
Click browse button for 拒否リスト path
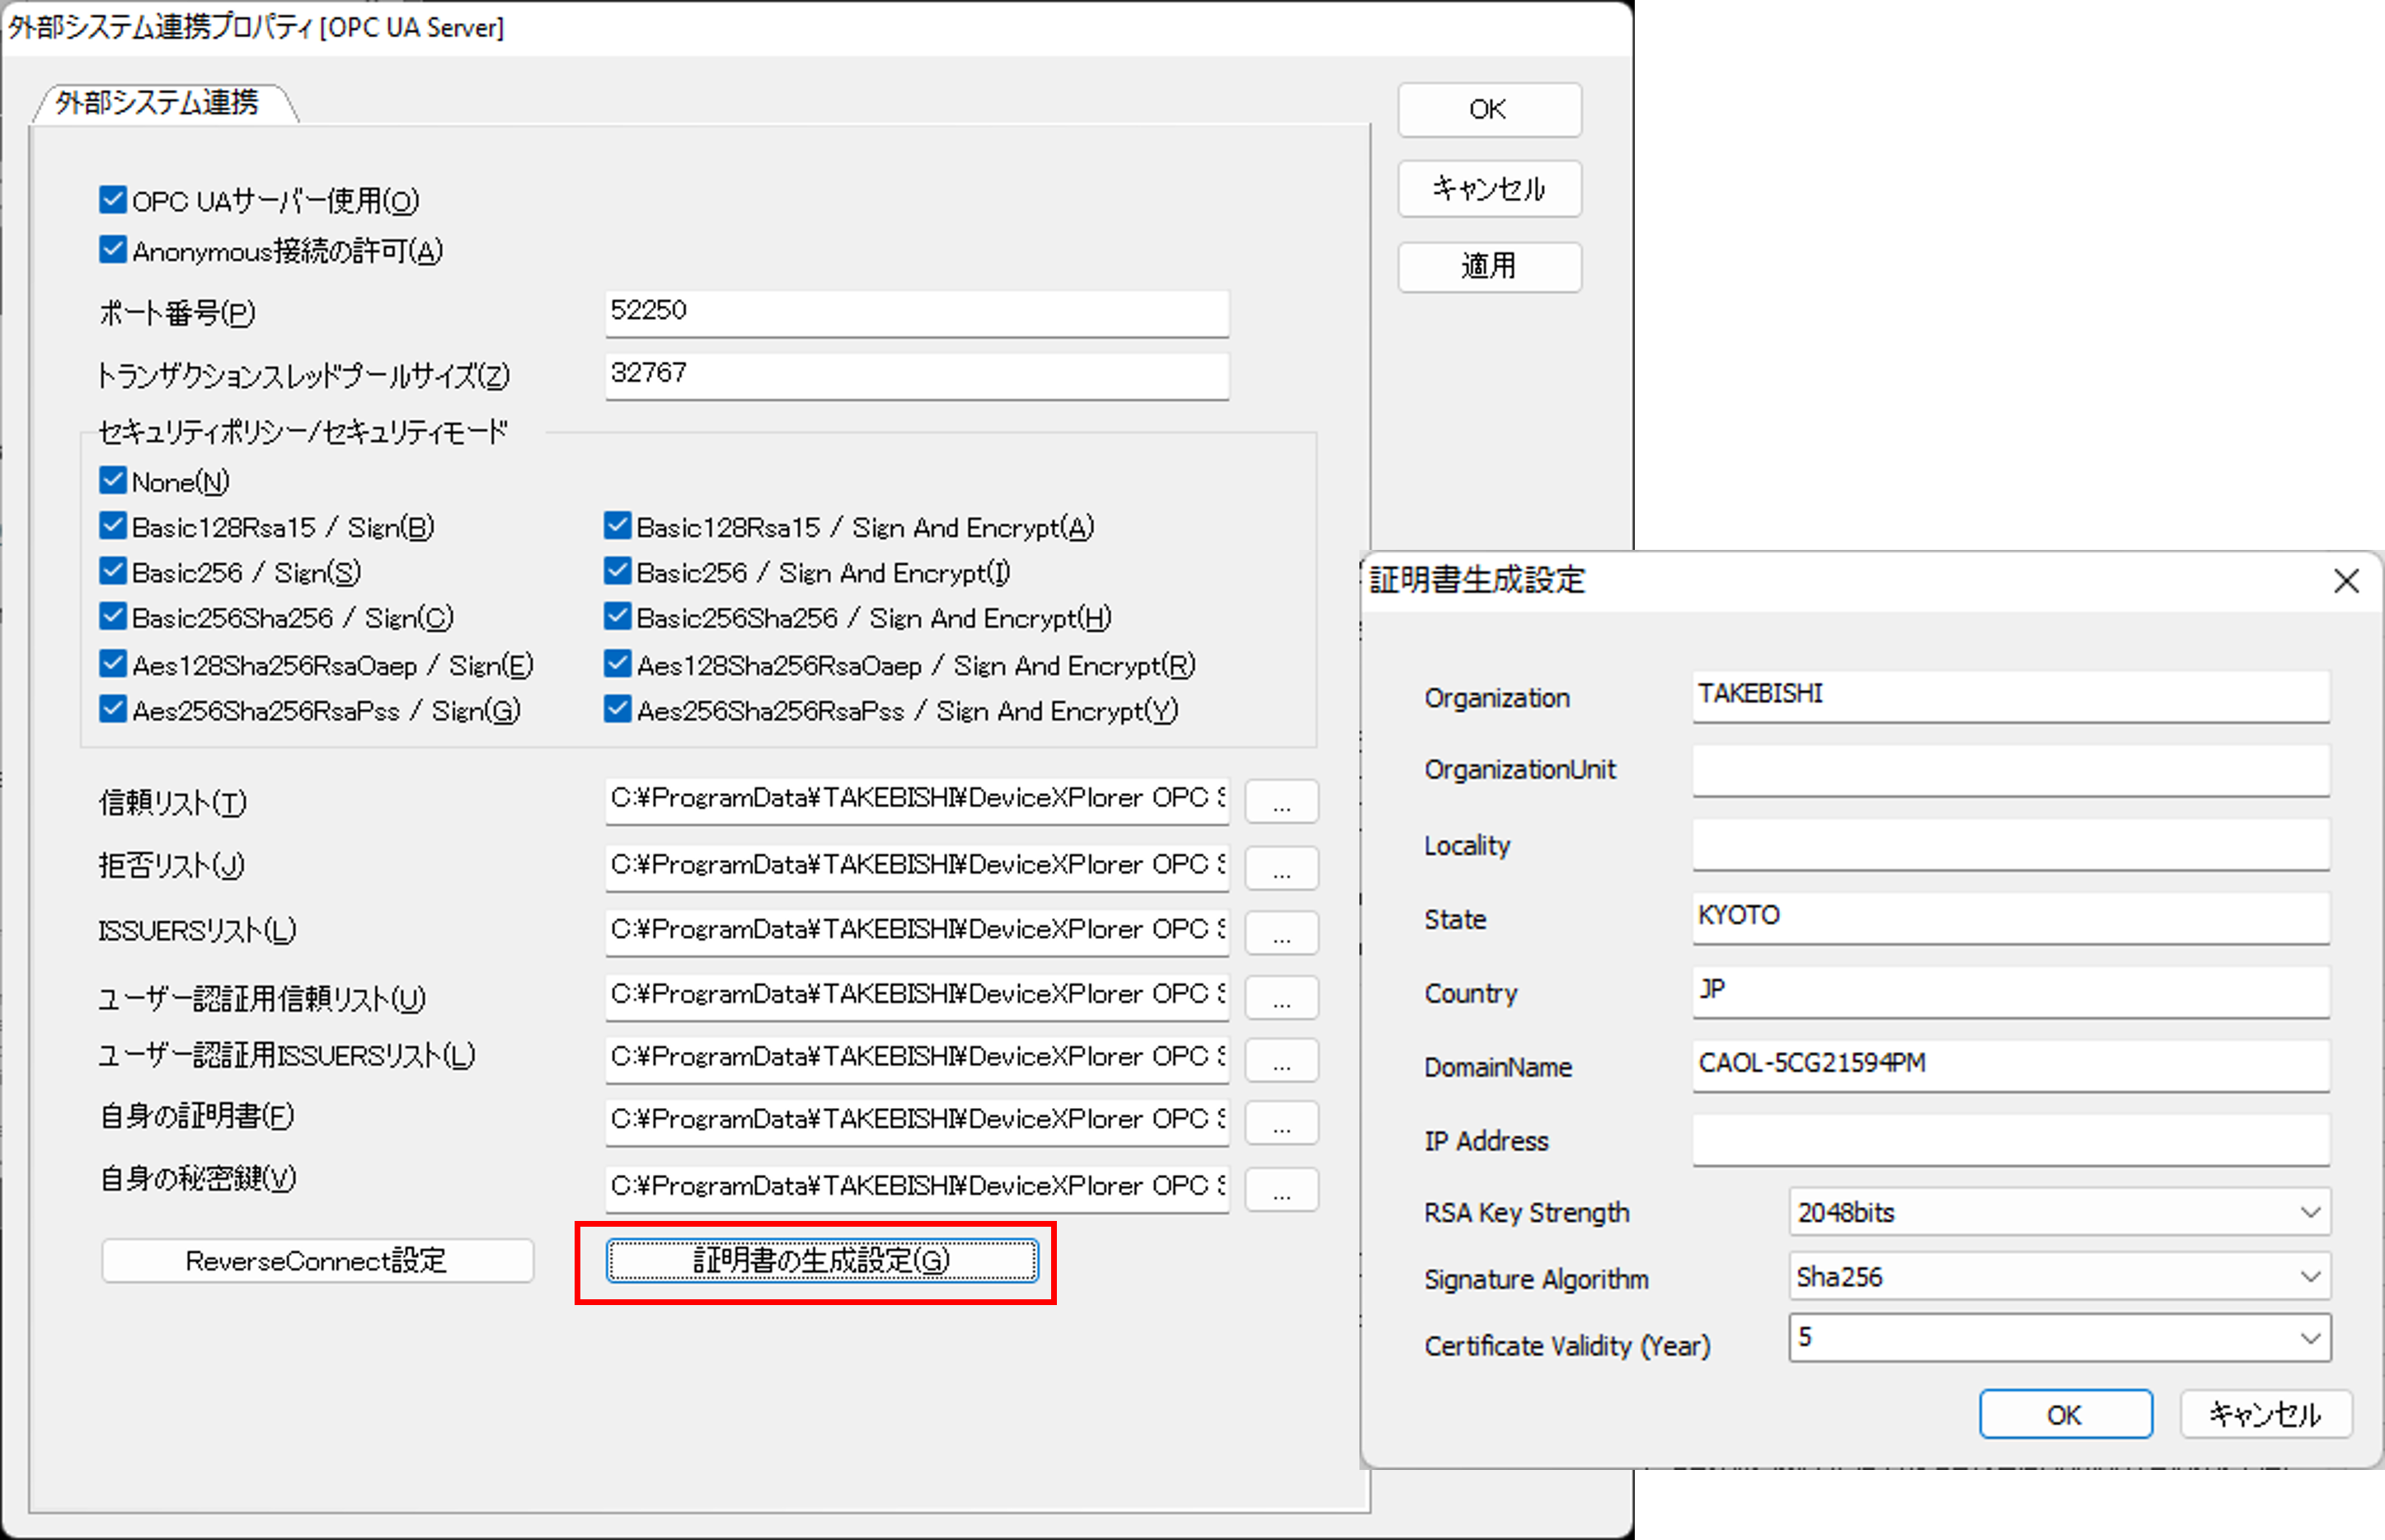tap(1281, 868)
